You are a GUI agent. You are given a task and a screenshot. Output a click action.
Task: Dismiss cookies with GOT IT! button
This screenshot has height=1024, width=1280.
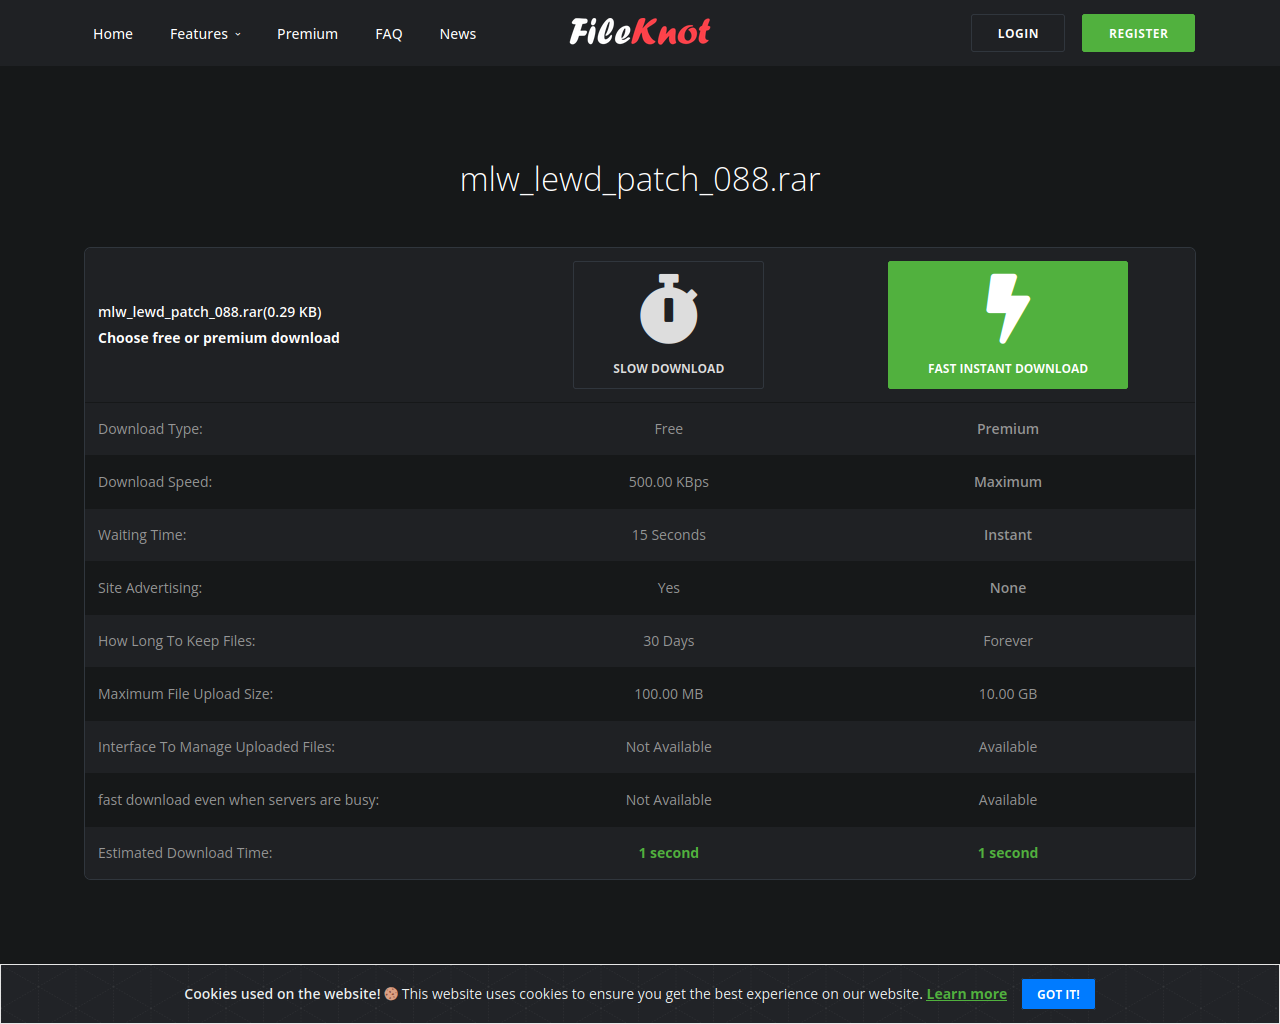click(x=1058, y=994)
